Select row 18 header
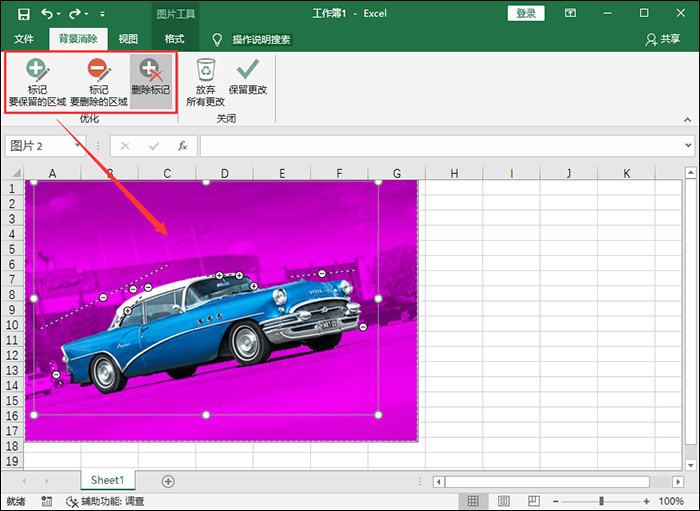700x511 pixels. point(12,446)
